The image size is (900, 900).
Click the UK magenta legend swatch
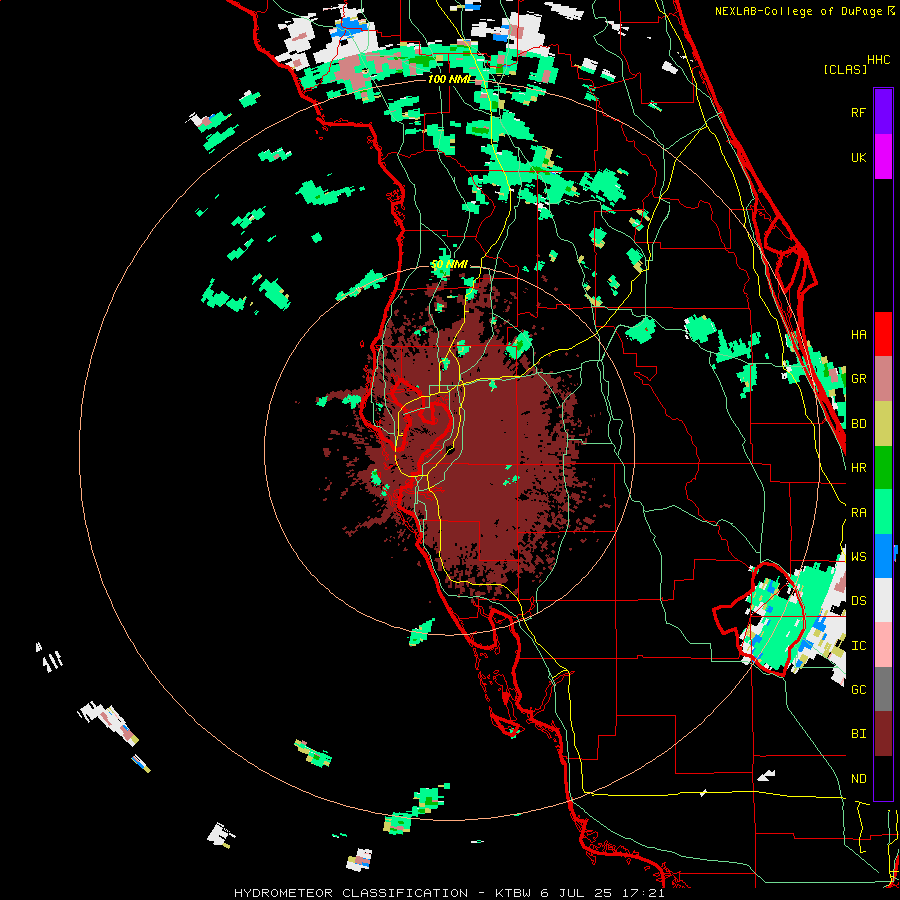[x=883, y=157]
